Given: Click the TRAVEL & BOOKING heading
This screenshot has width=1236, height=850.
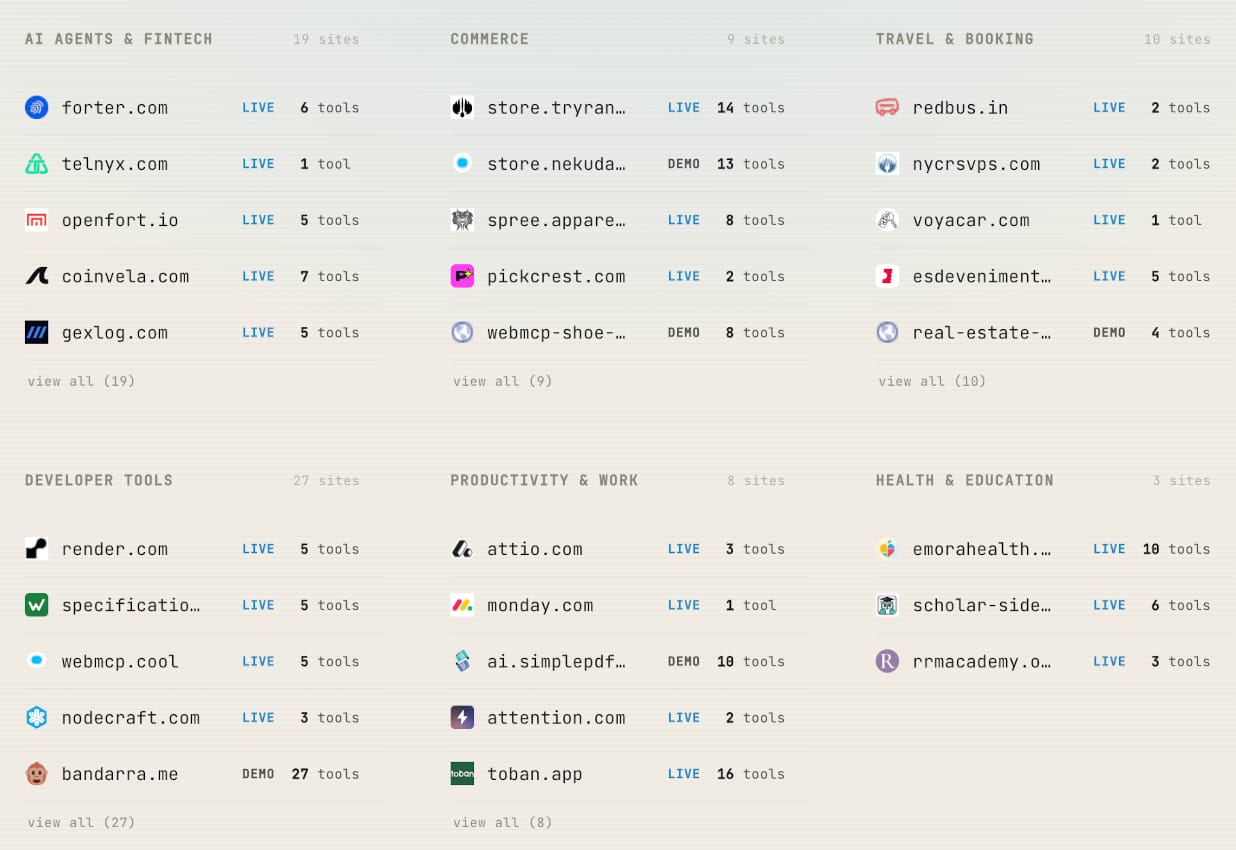Looking at the screenshot, I should 955,39.
